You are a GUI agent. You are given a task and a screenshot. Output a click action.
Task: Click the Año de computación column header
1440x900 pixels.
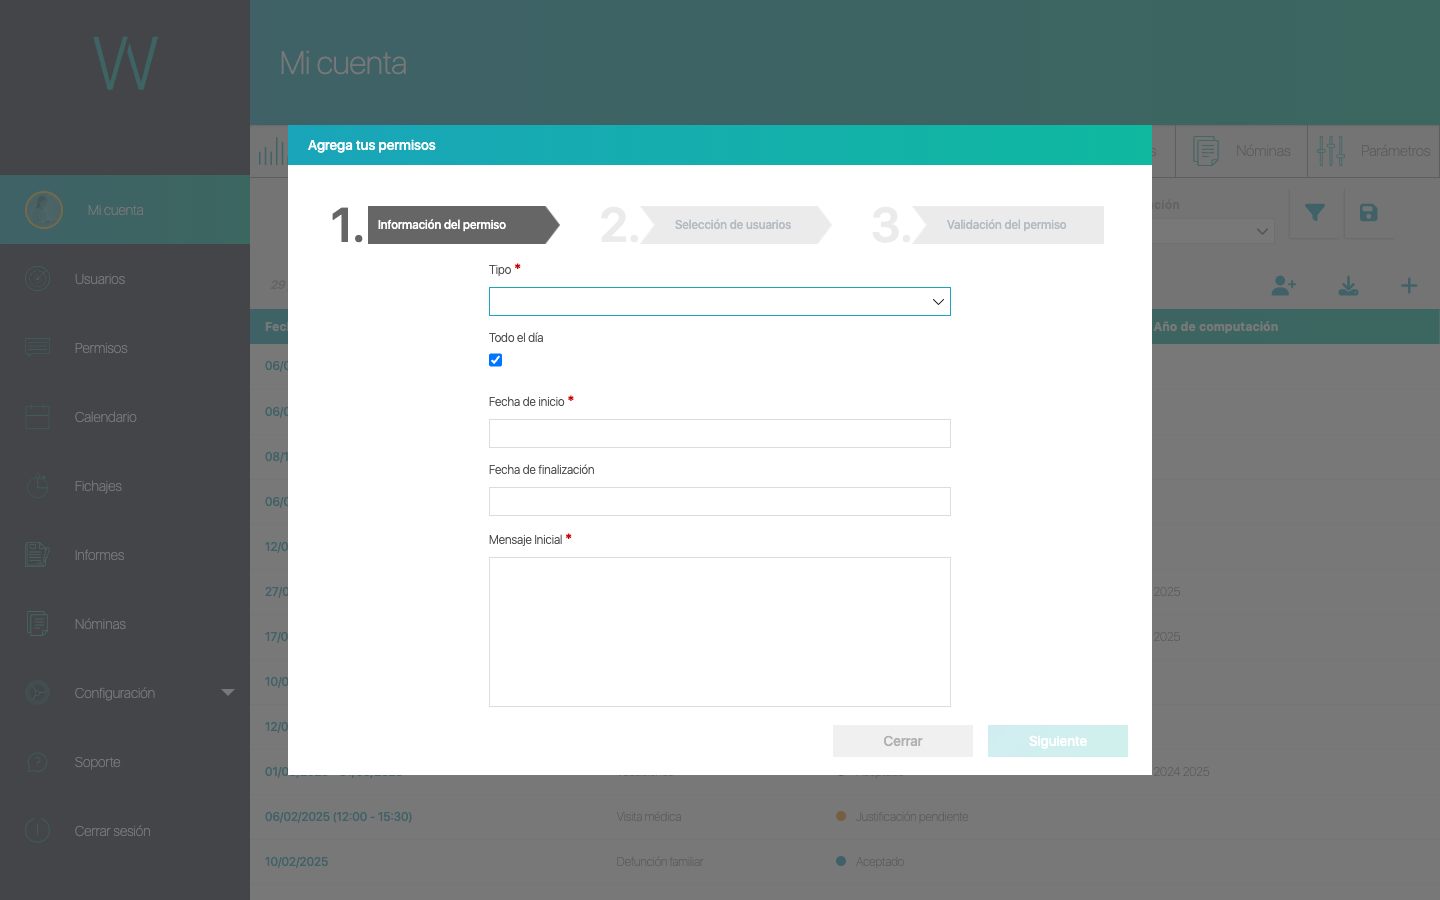[1215, 327]
